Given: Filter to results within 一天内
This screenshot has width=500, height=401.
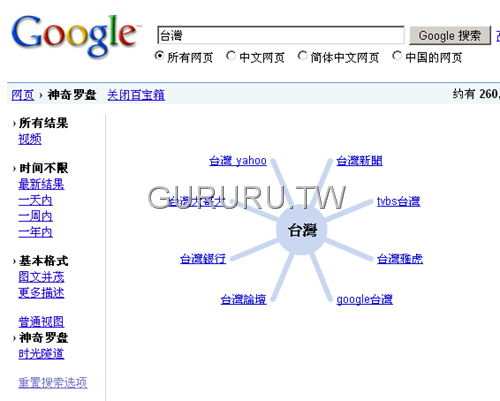Looking at the screenshot, I should [36, 200].
